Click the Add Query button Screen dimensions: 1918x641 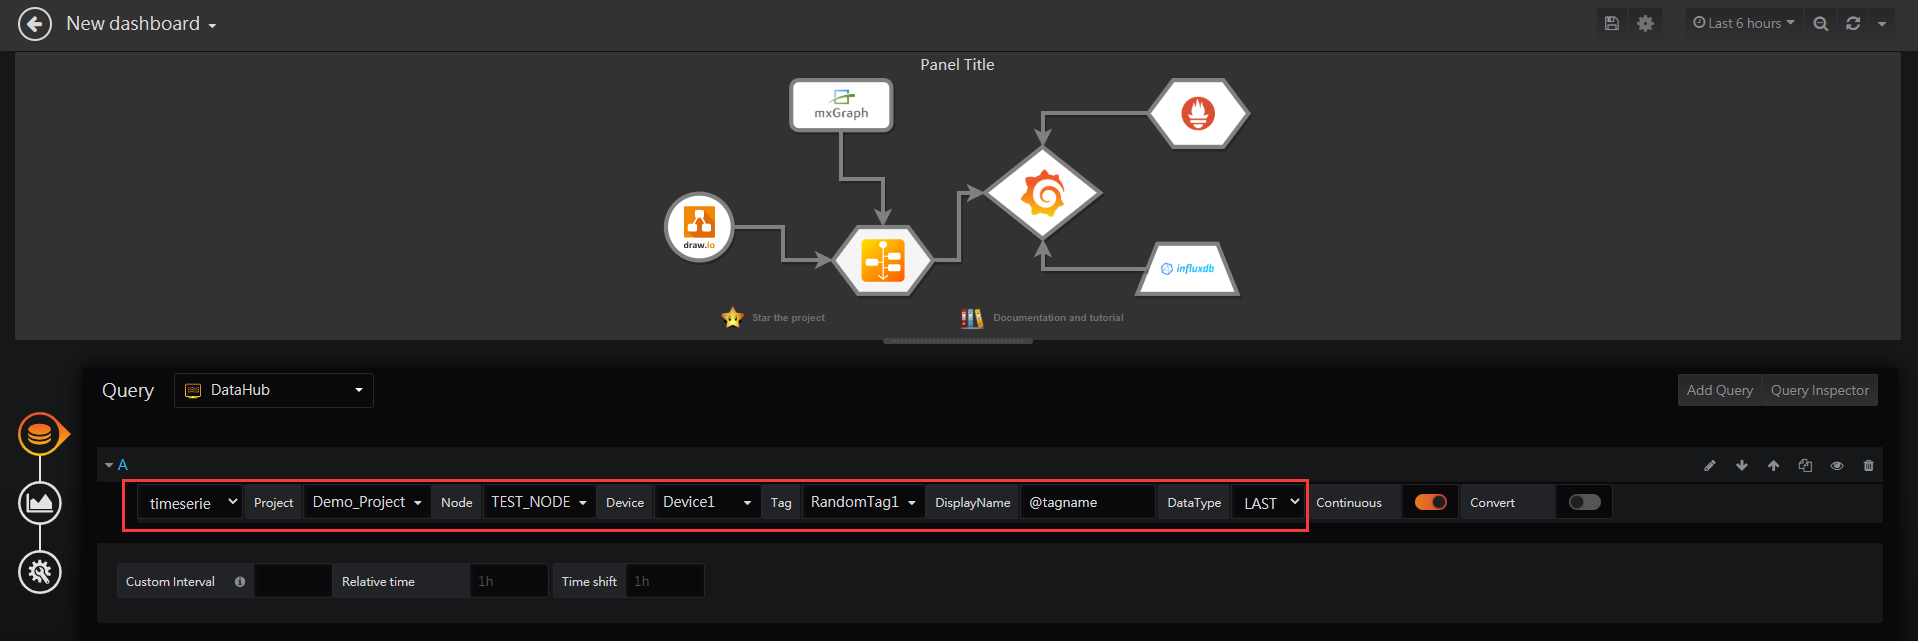coord(1720,390)
